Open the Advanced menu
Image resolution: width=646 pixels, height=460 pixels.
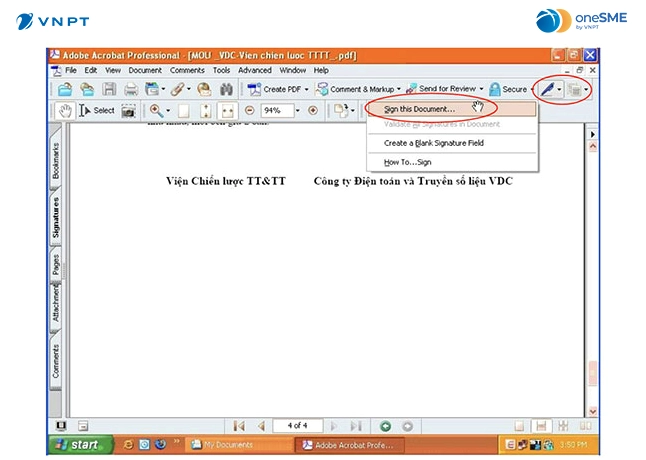(x=255, y=70)
